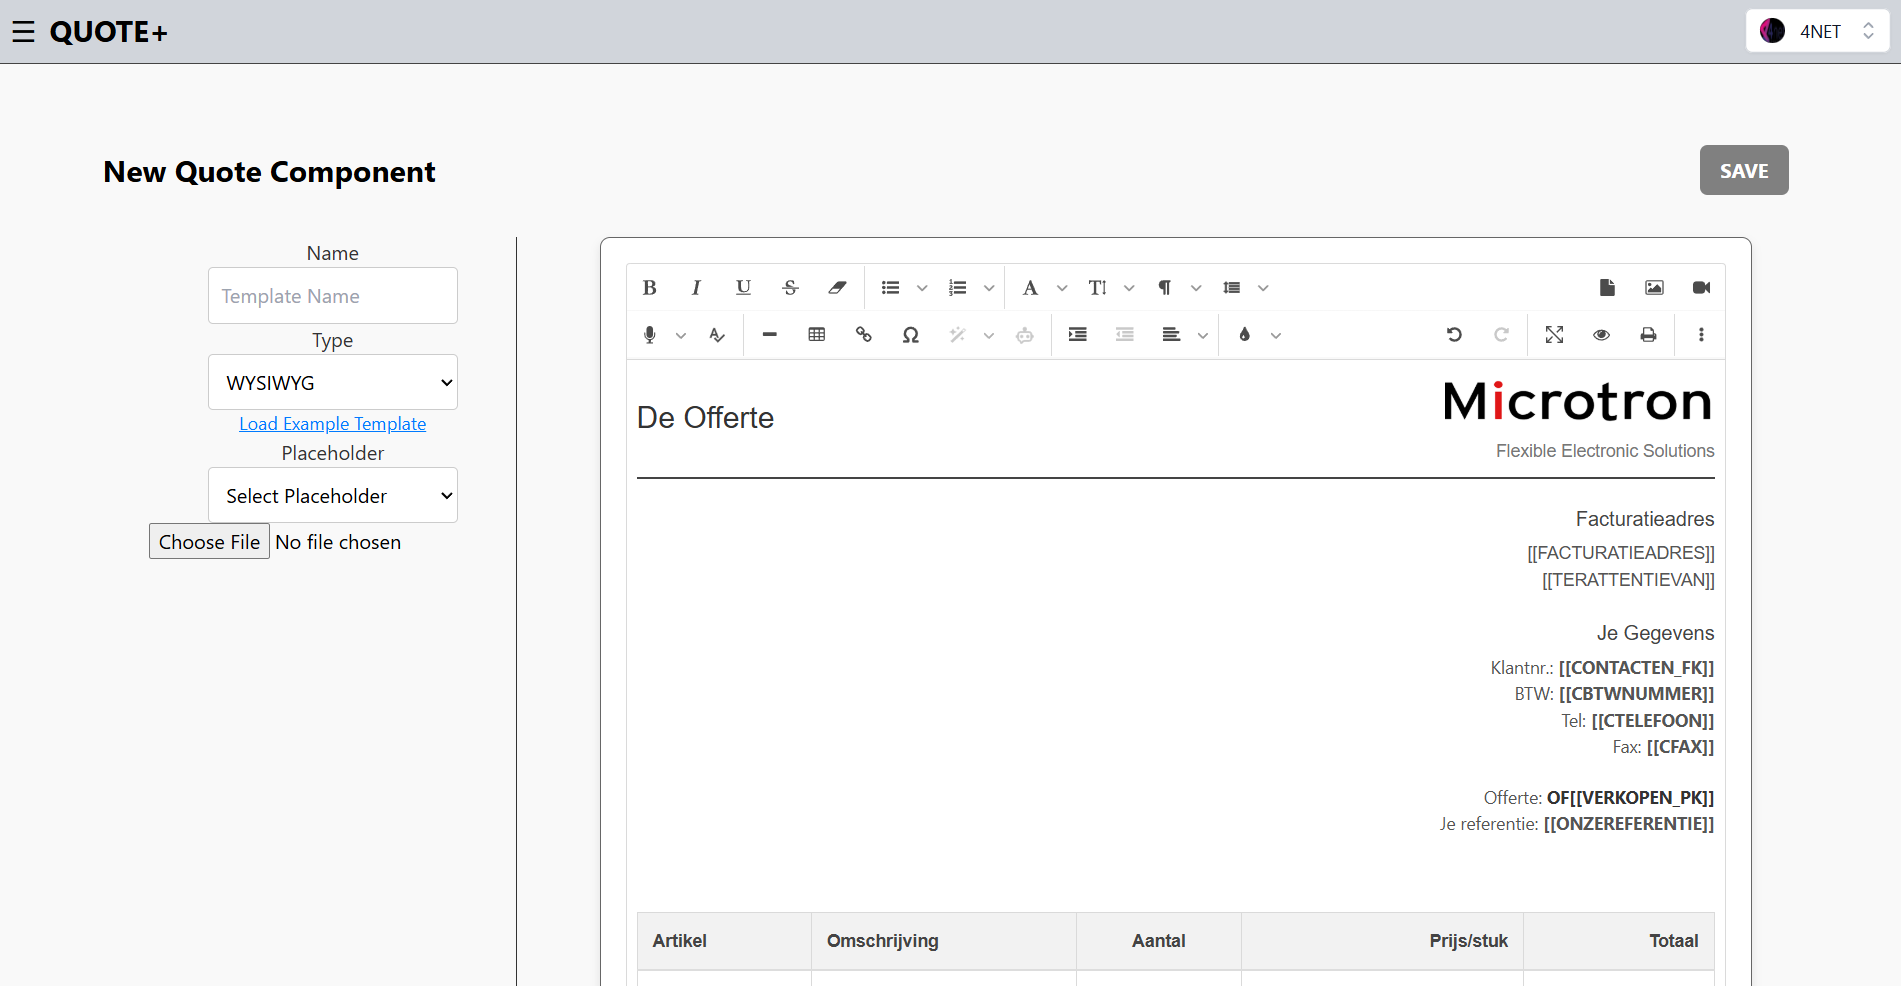Open the Select Placeholder dropdown
The width and height of the screenshot is (1901, 986).
(333, 496)
